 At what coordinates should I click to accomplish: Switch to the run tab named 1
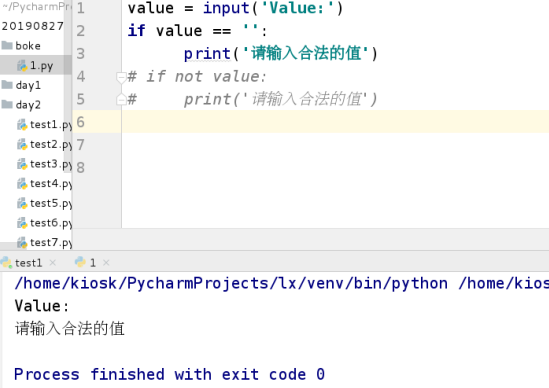point(93,263)
